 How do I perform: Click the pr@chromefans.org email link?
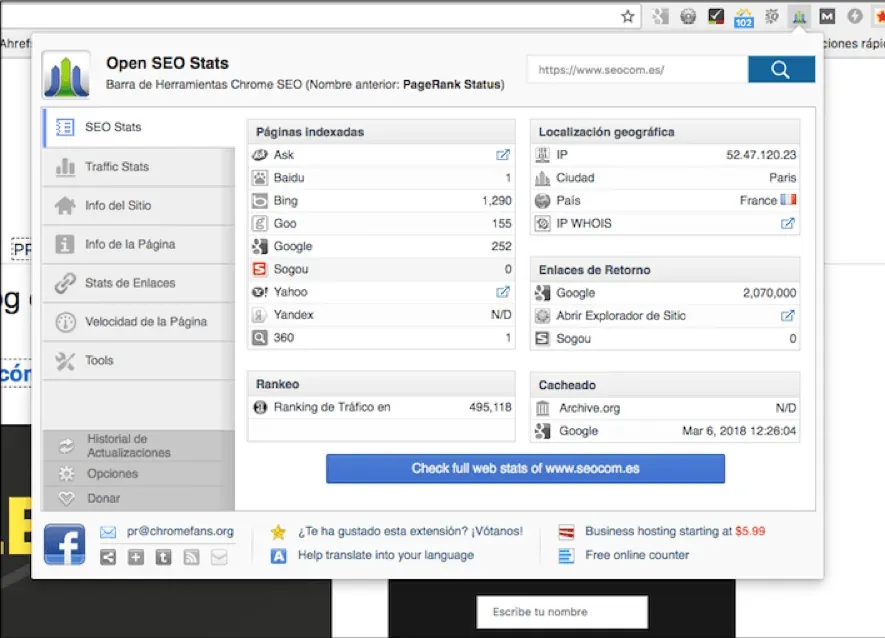[x=180, y=531]
